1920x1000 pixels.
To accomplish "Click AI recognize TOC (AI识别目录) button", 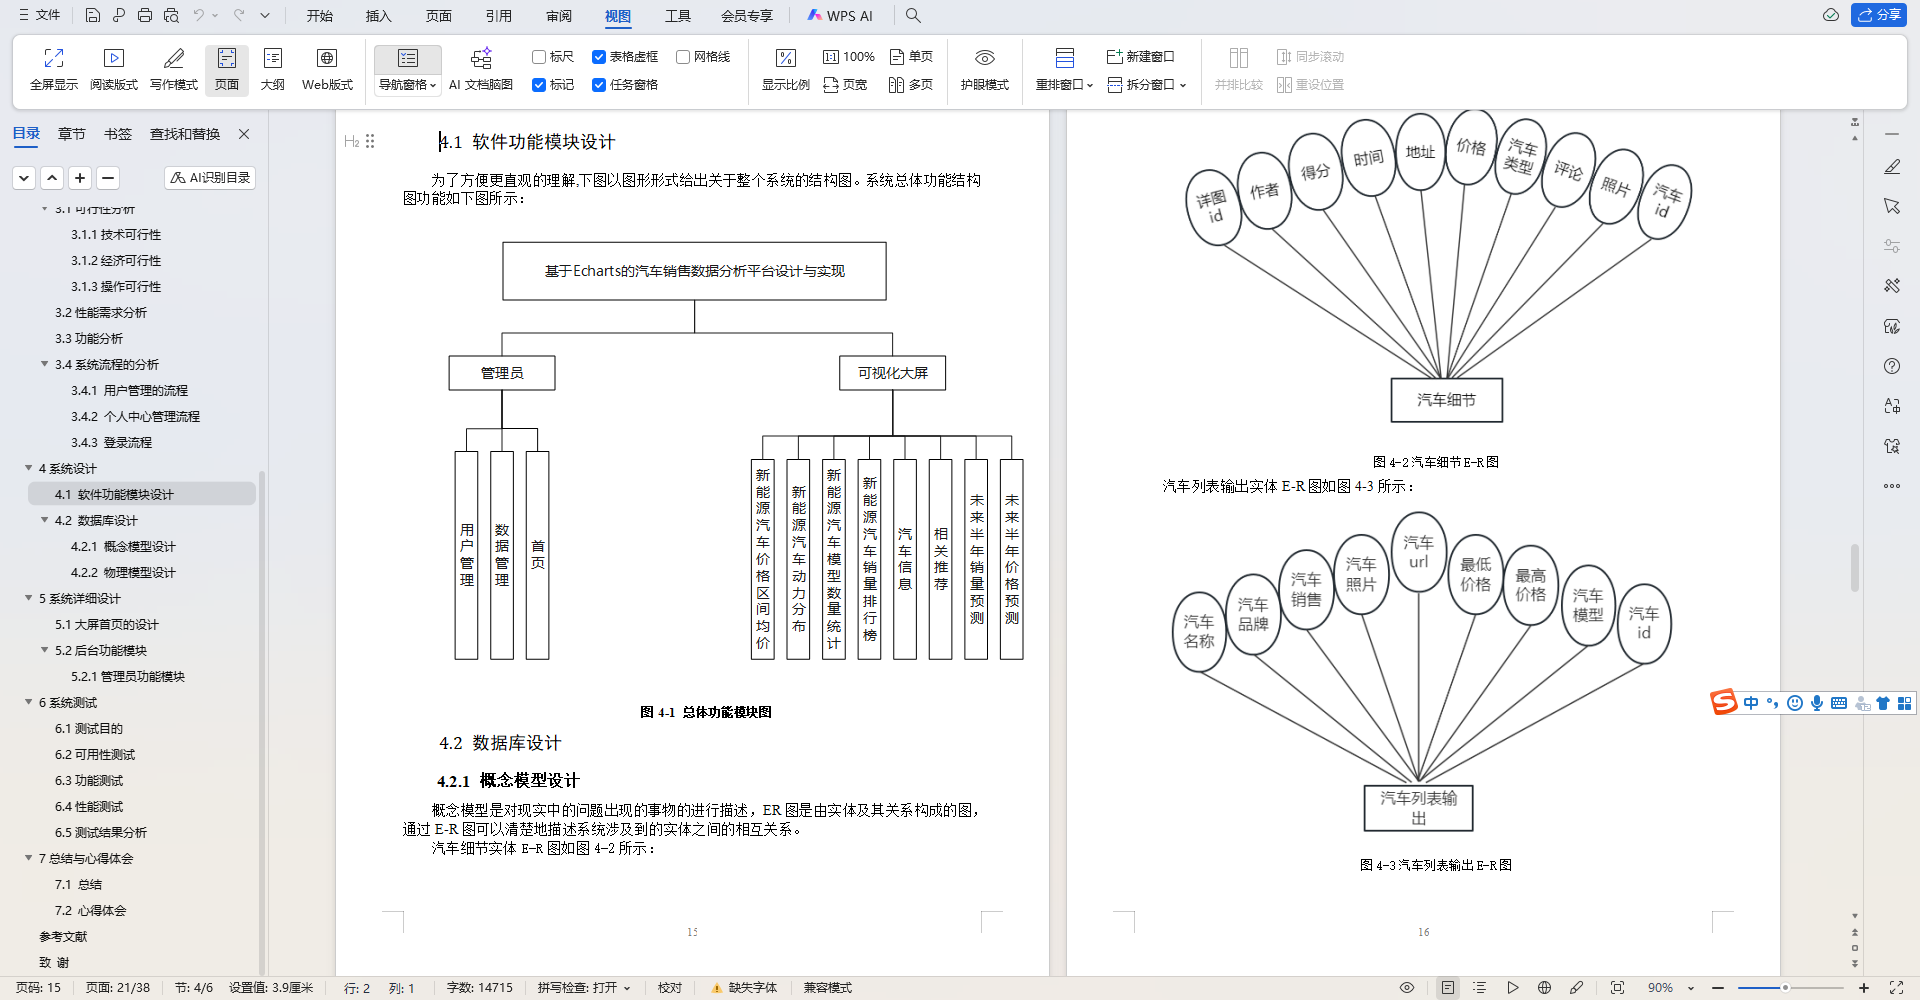I will point(210,177).
